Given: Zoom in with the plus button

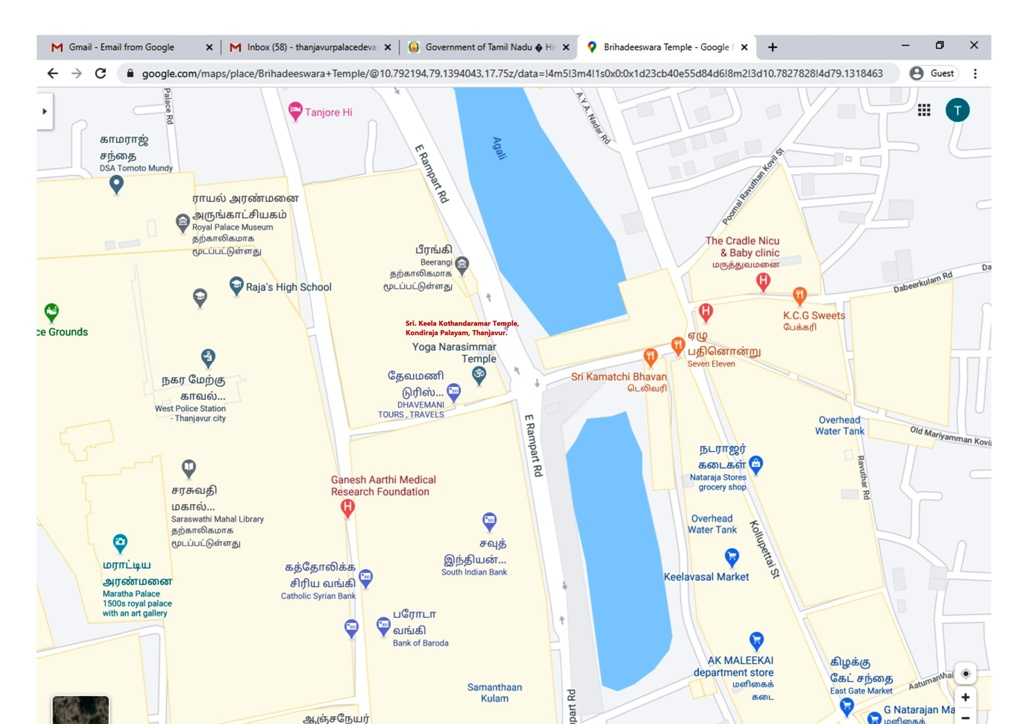Looking at the screenshot, I should 965,698.
